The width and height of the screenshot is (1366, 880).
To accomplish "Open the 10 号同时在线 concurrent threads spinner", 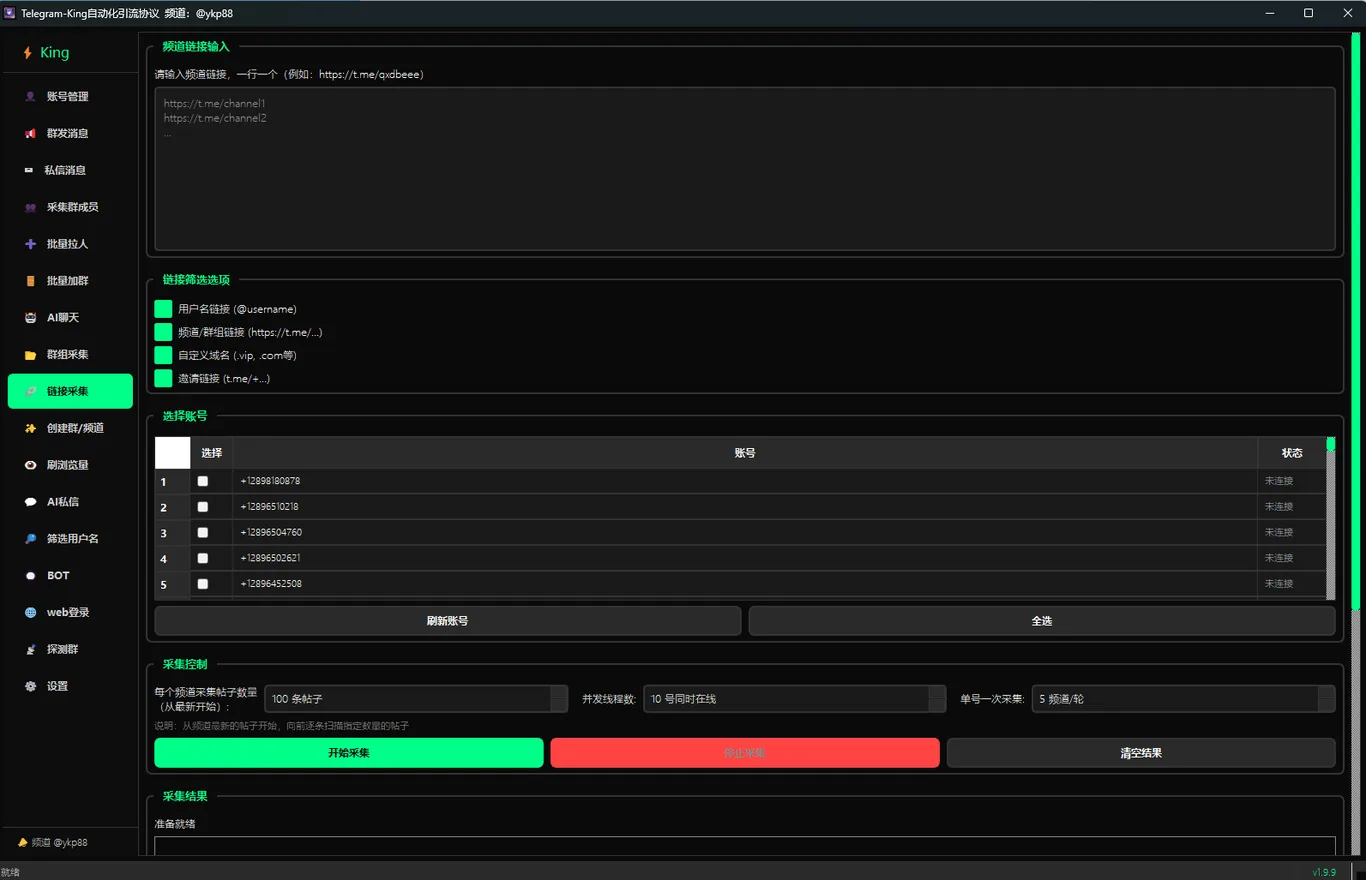I will 794,699.
